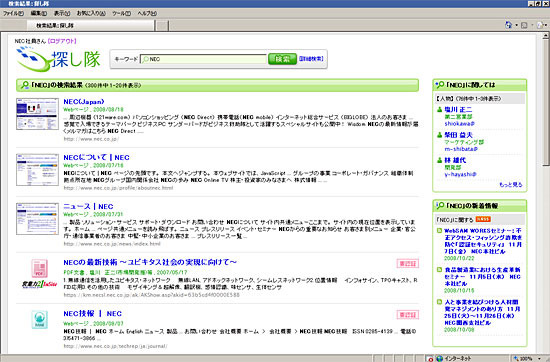Click person icon beside 柴田 益夫
550x362 pixels.
coord(440,135)
